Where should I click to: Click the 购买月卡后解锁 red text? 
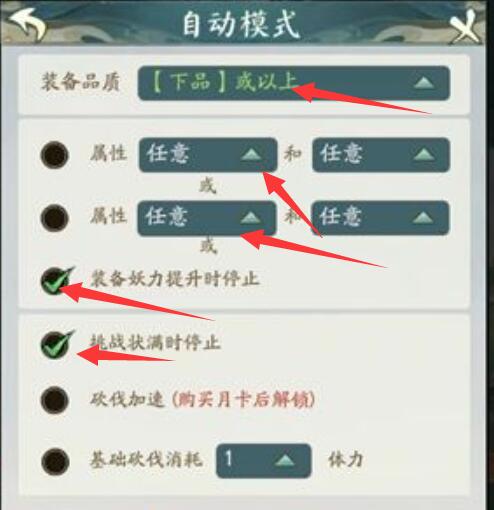point(243,400)
